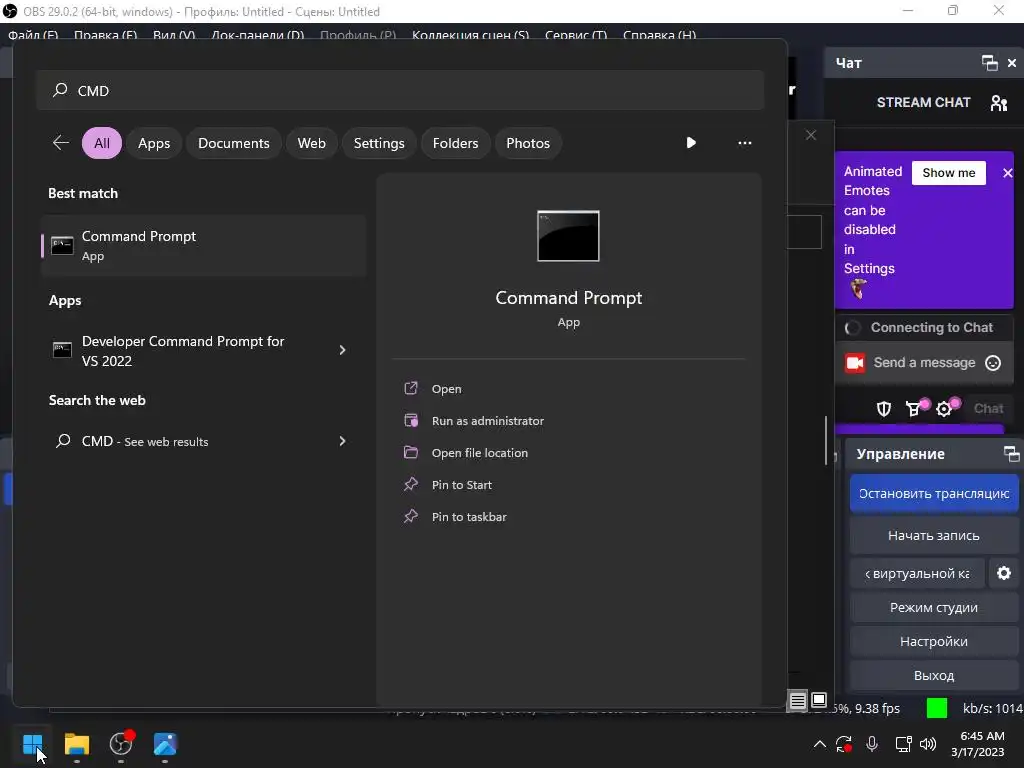The image size is (1024, 768).
Task: Undock the Чат panel
Action: tap(989, 63)
